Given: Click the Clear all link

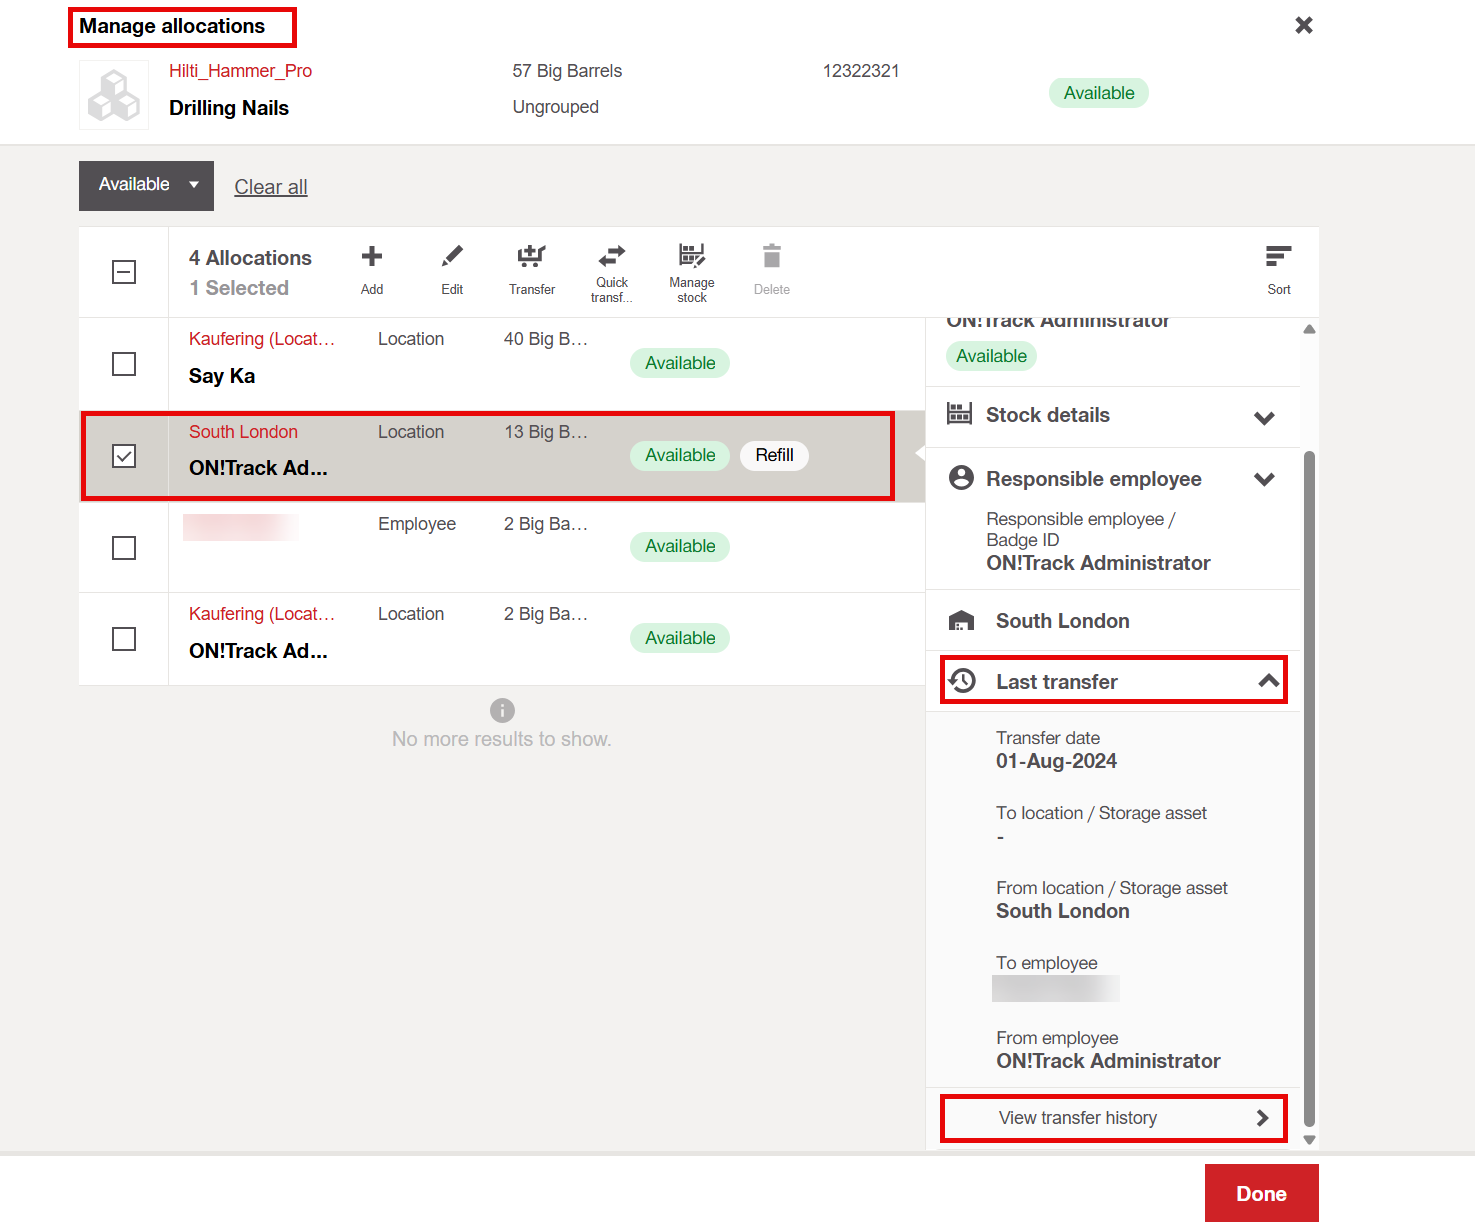Looking at the screenshot, I should (270, 187).
